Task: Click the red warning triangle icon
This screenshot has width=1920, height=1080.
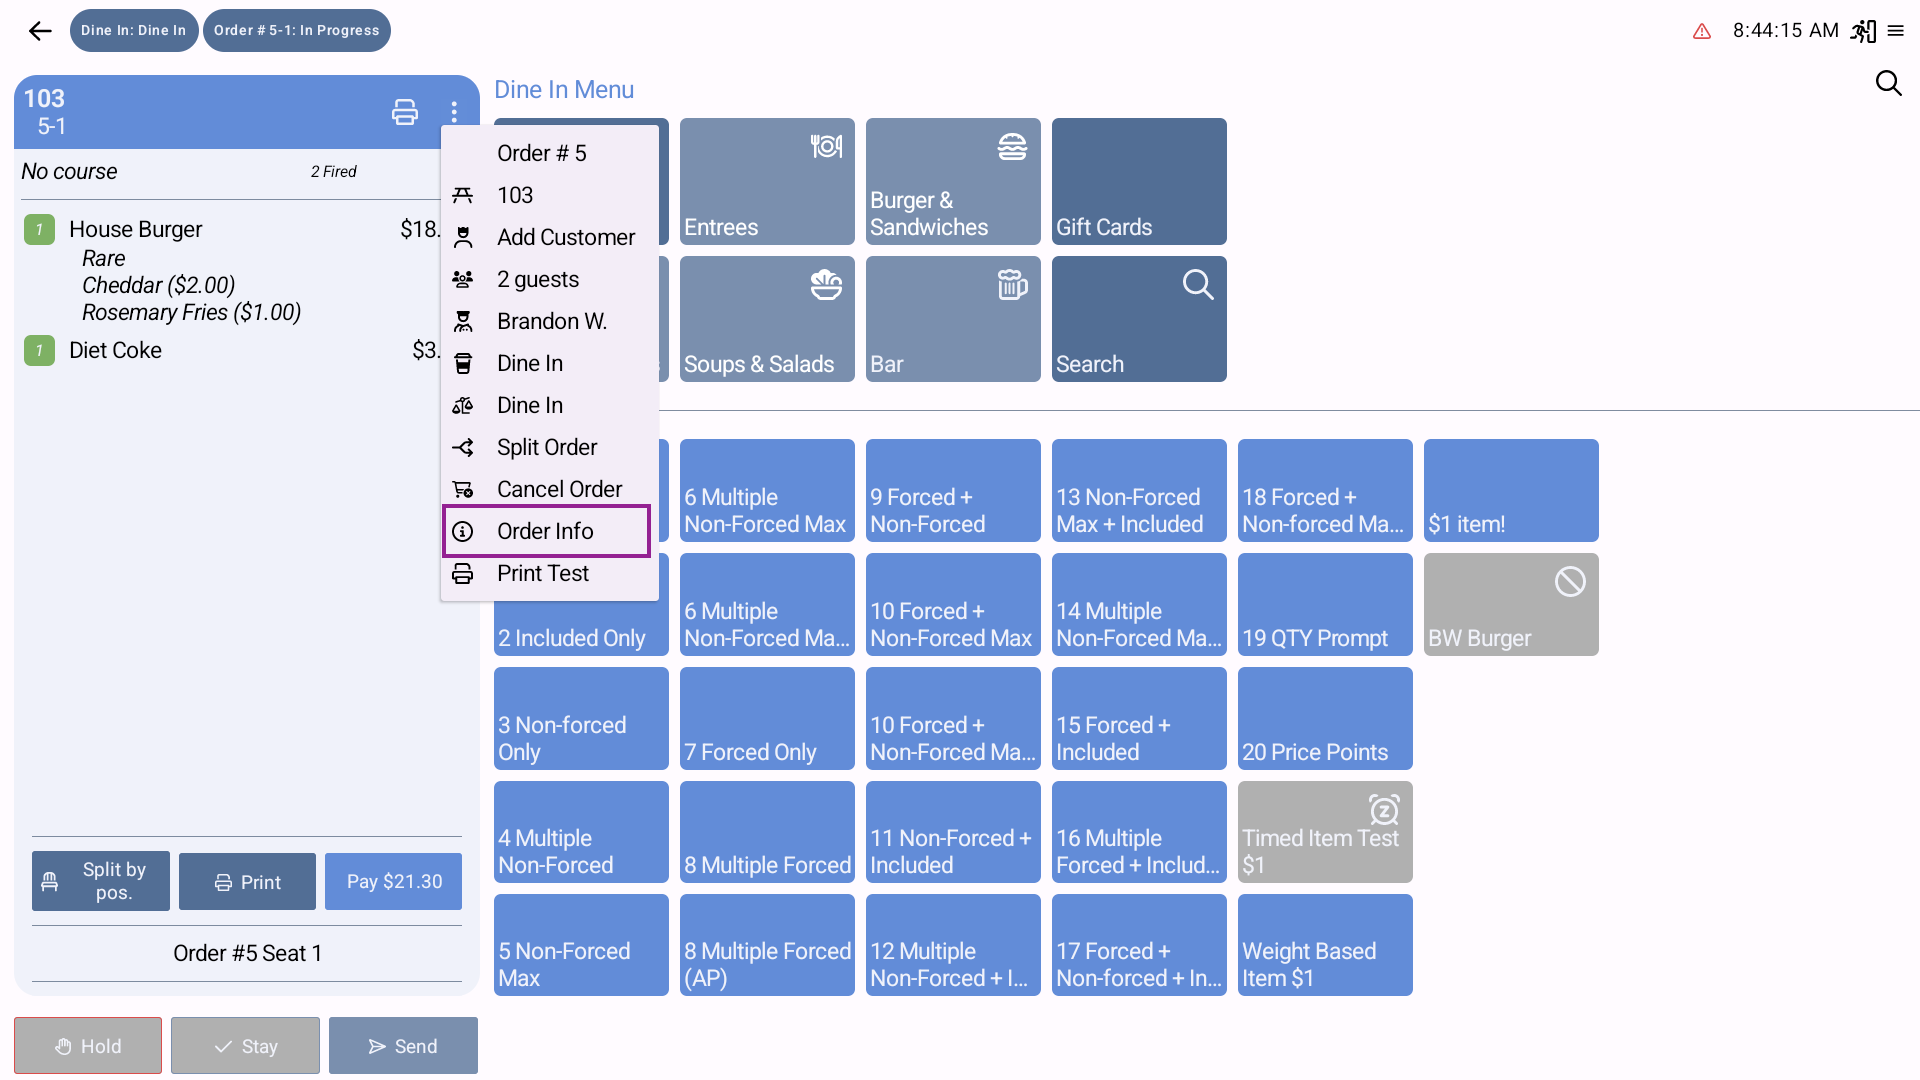Action: [x=1702, y=32]
